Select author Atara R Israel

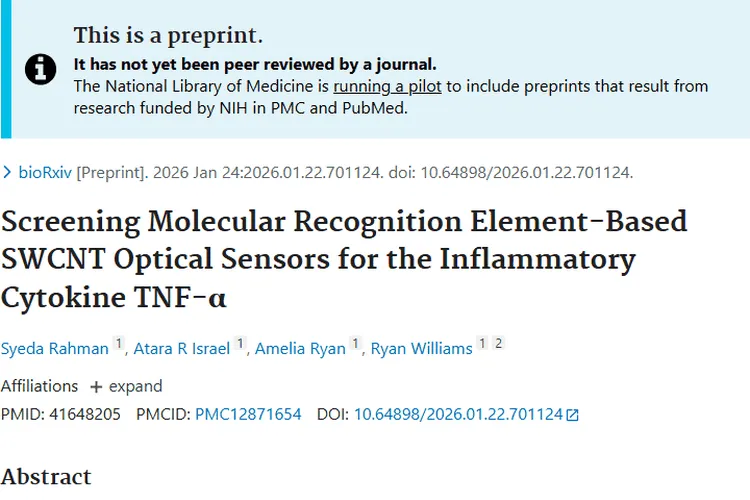pos(181,348)
